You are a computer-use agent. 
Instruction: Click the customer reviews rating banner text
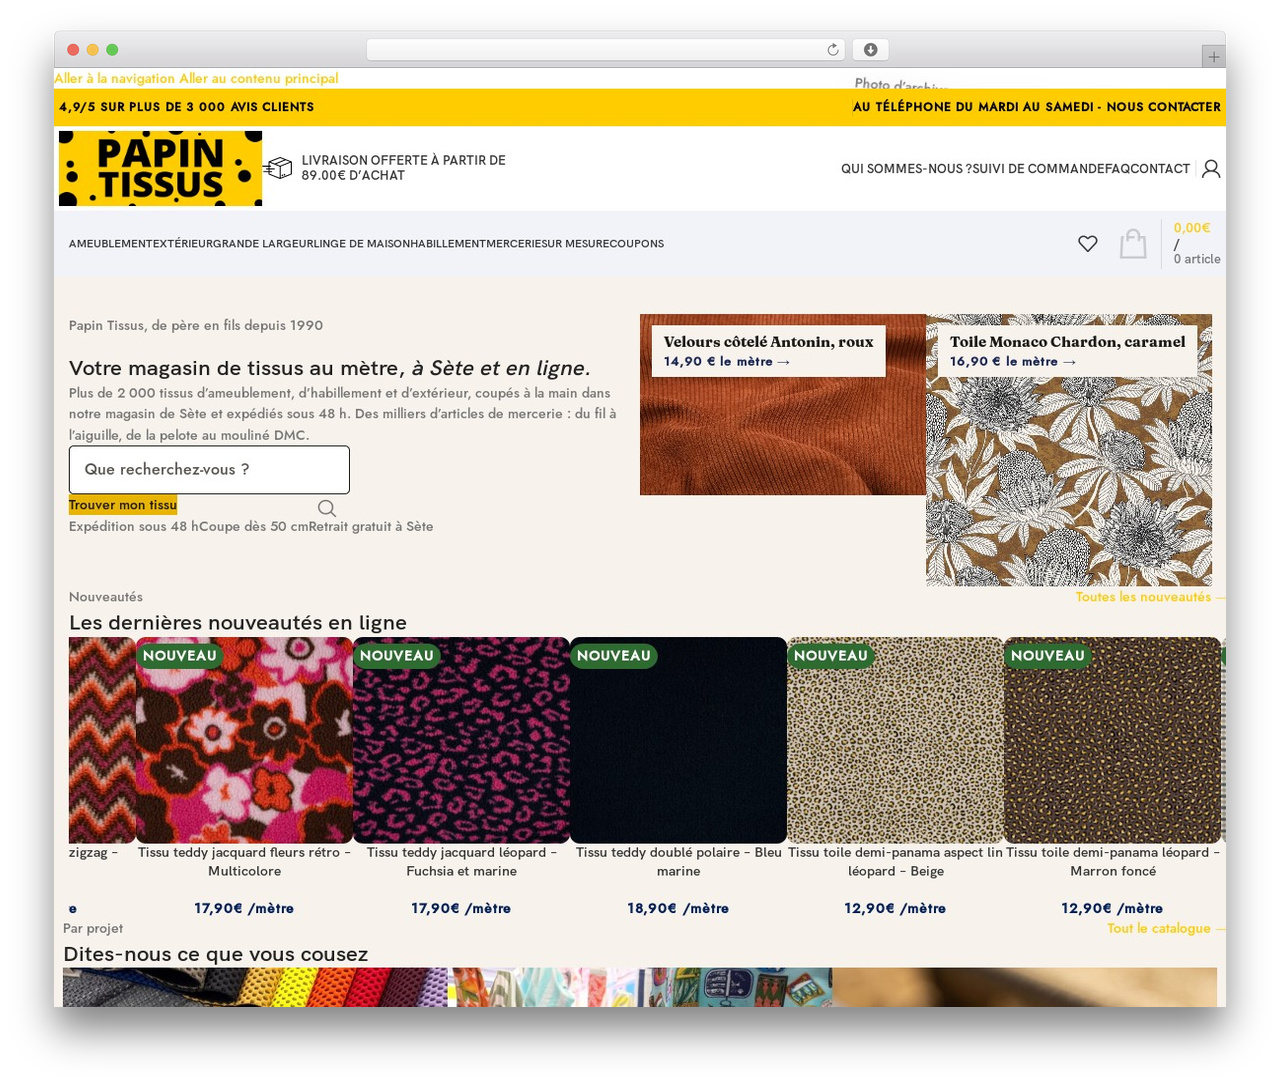(x=187, y=107)
